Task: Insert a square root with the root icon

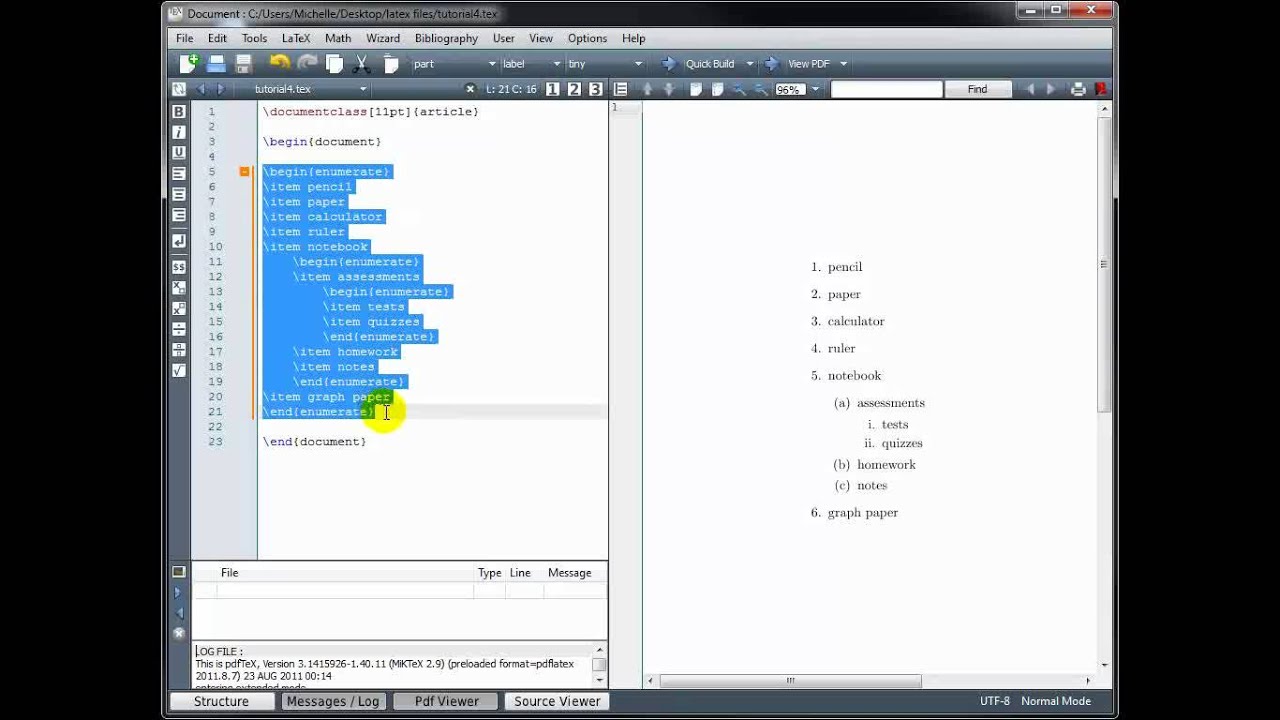Action: click(x=179, y=370)
